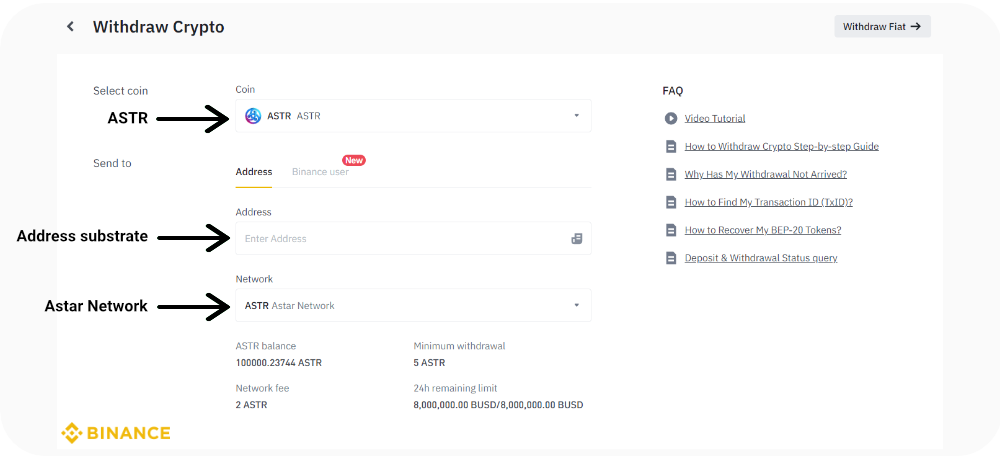Switch to the Address tab

(254, 172)
